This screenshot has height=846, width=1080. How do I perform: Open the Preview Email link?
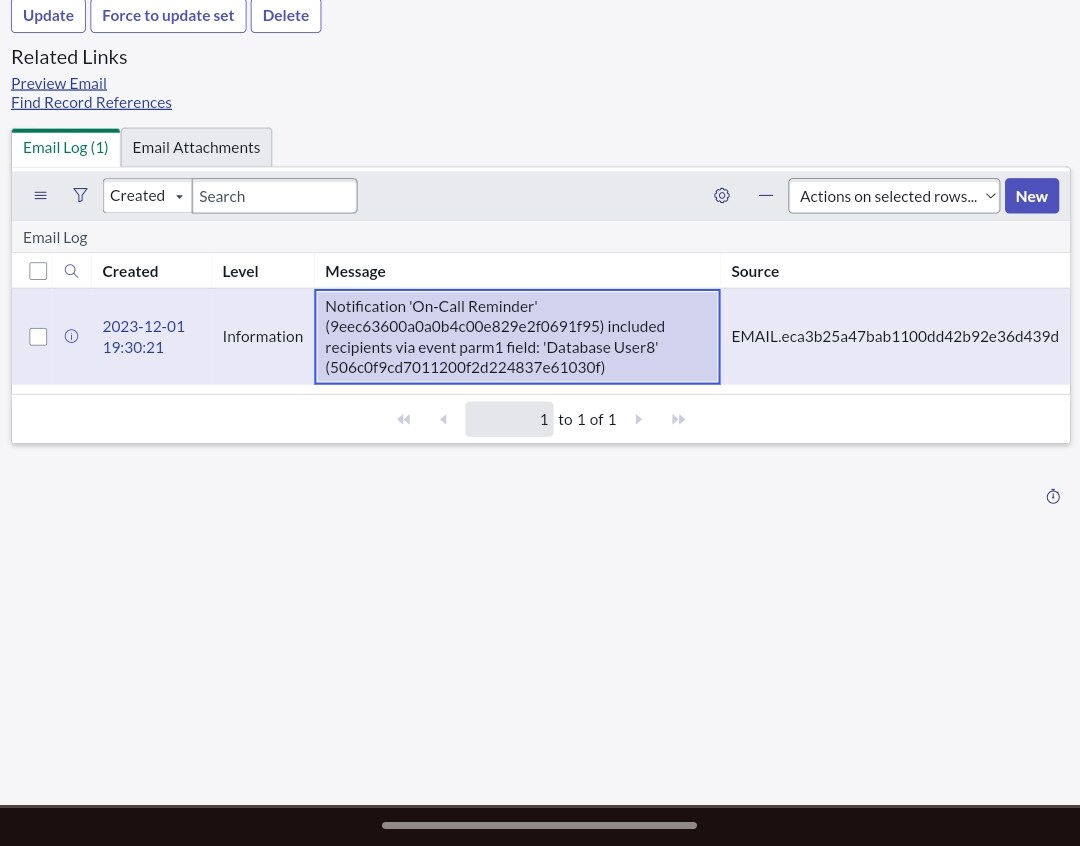(58, 82)
